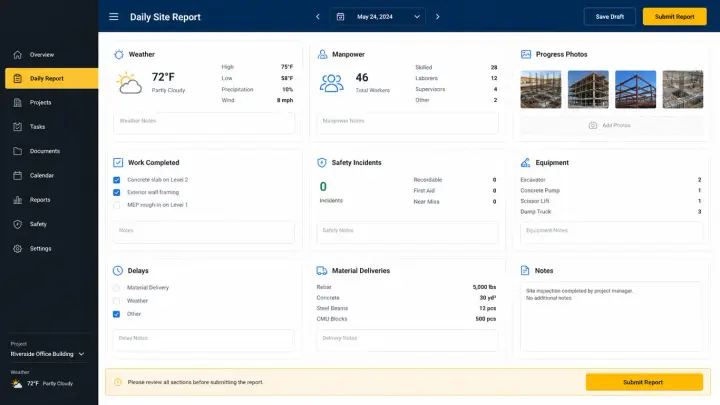Click the Skilled workers count row
The width and height of the screenshot is (720, 405).
(456, 68)
